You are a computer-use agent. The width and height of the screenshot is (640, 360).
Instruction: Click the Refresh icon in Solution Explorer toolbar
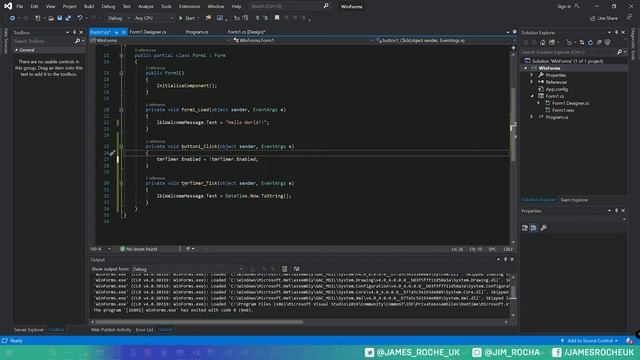(x=590, y=42)
